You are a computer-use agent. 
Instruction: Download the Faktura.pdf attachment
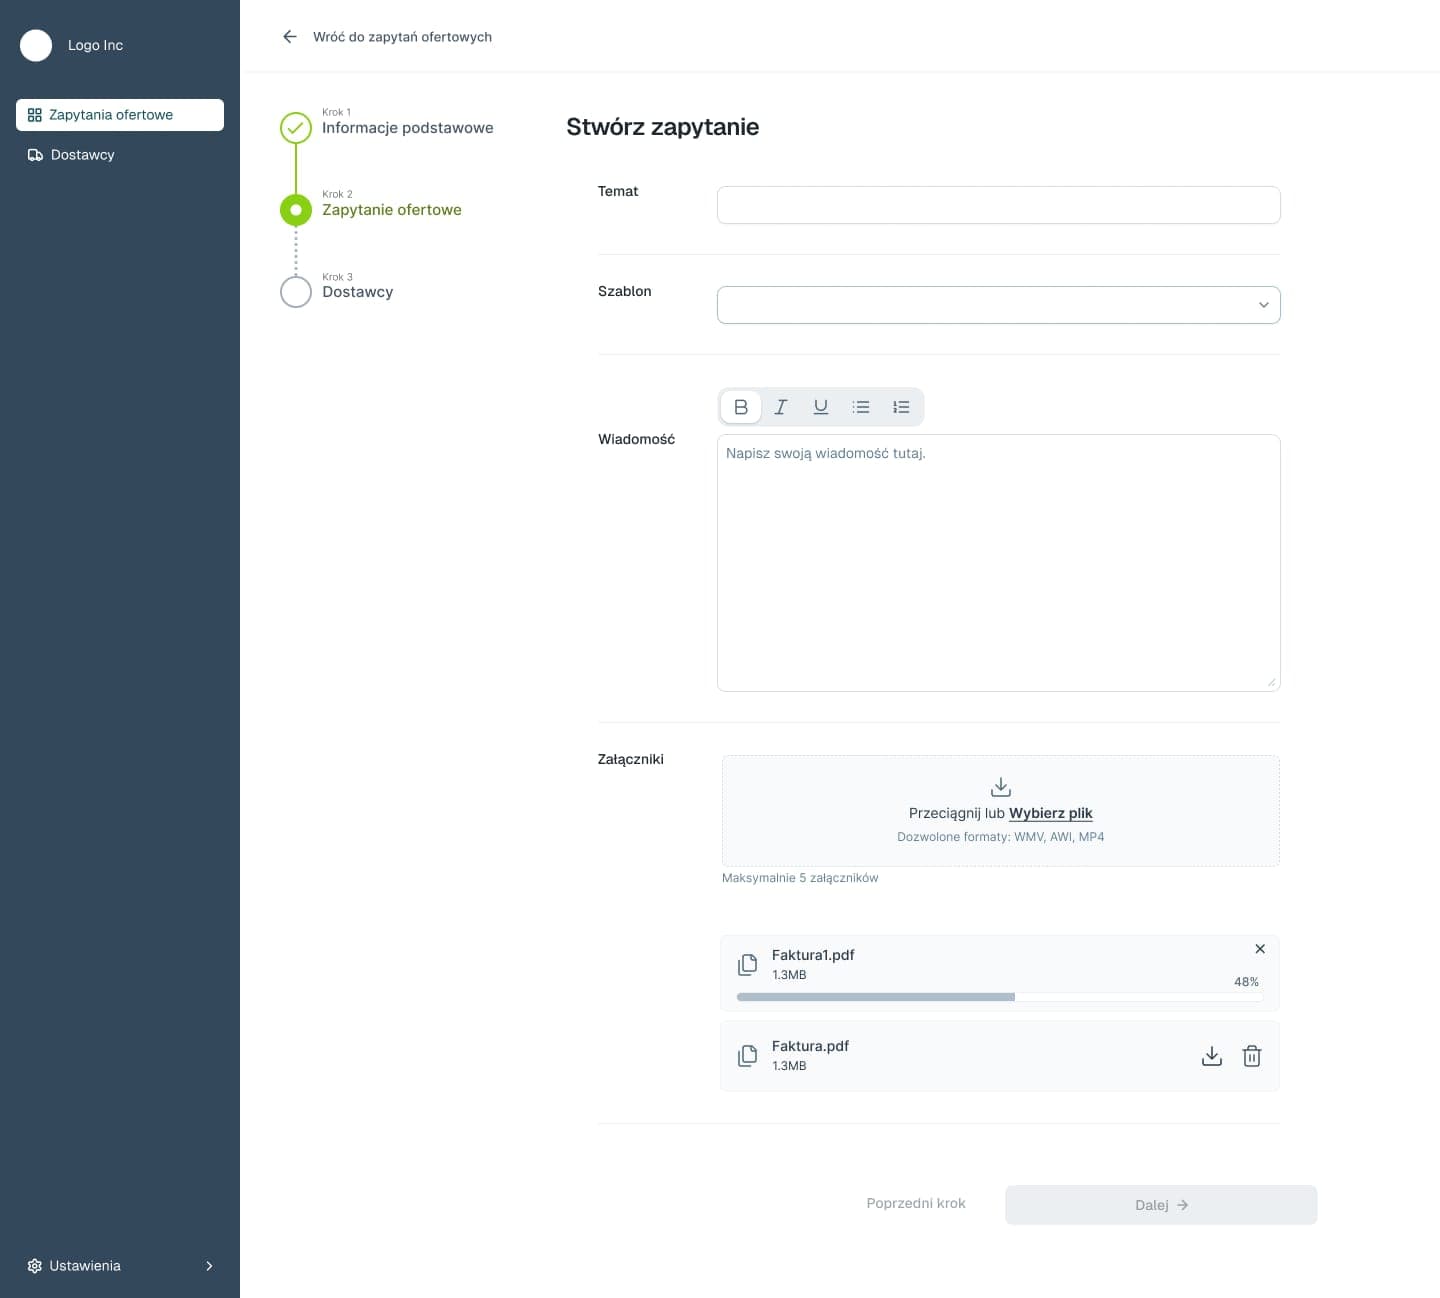(1211, 1056)
